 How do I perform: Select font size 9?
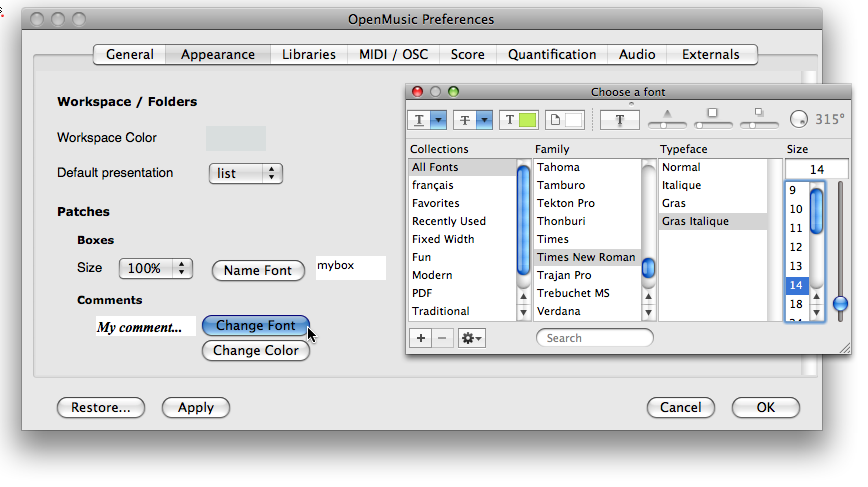(x=797, y=190)
